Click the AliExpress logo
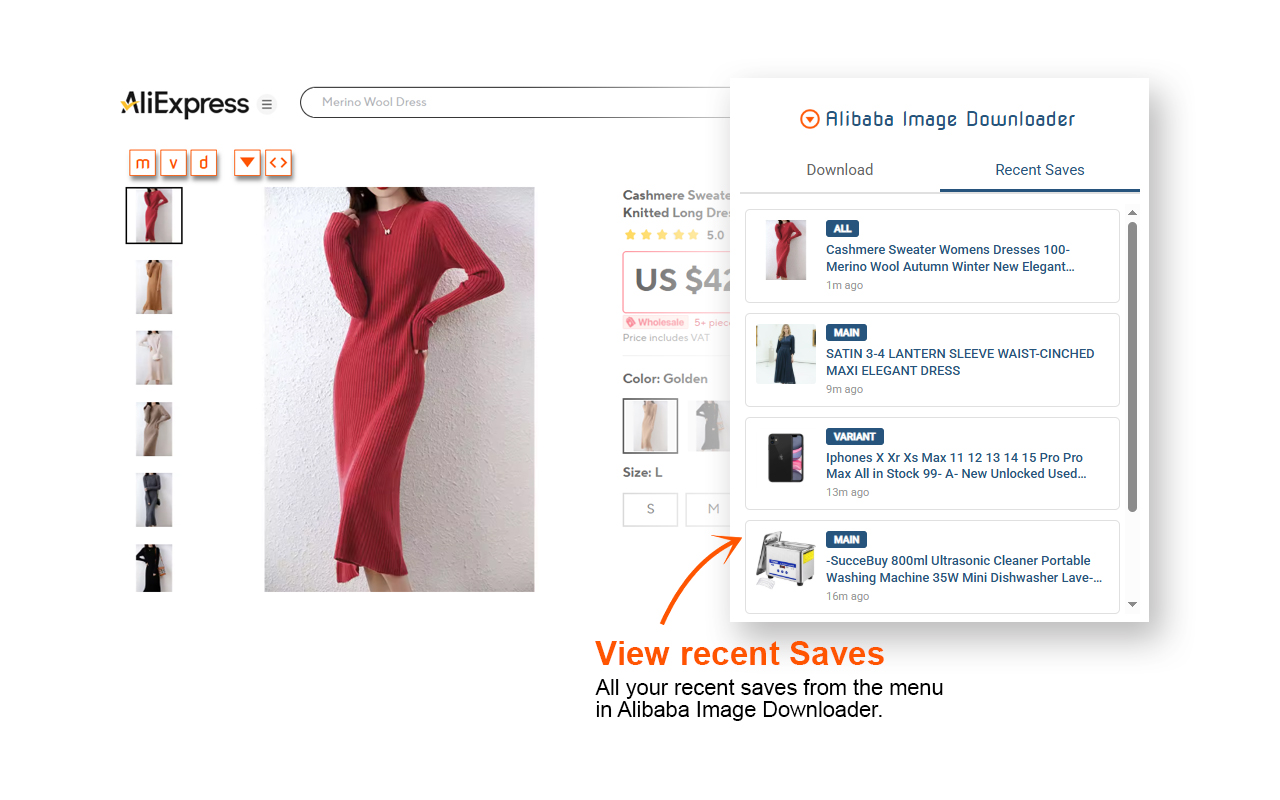The width and height of the screenshot is (1280, 800). (185, 103)
